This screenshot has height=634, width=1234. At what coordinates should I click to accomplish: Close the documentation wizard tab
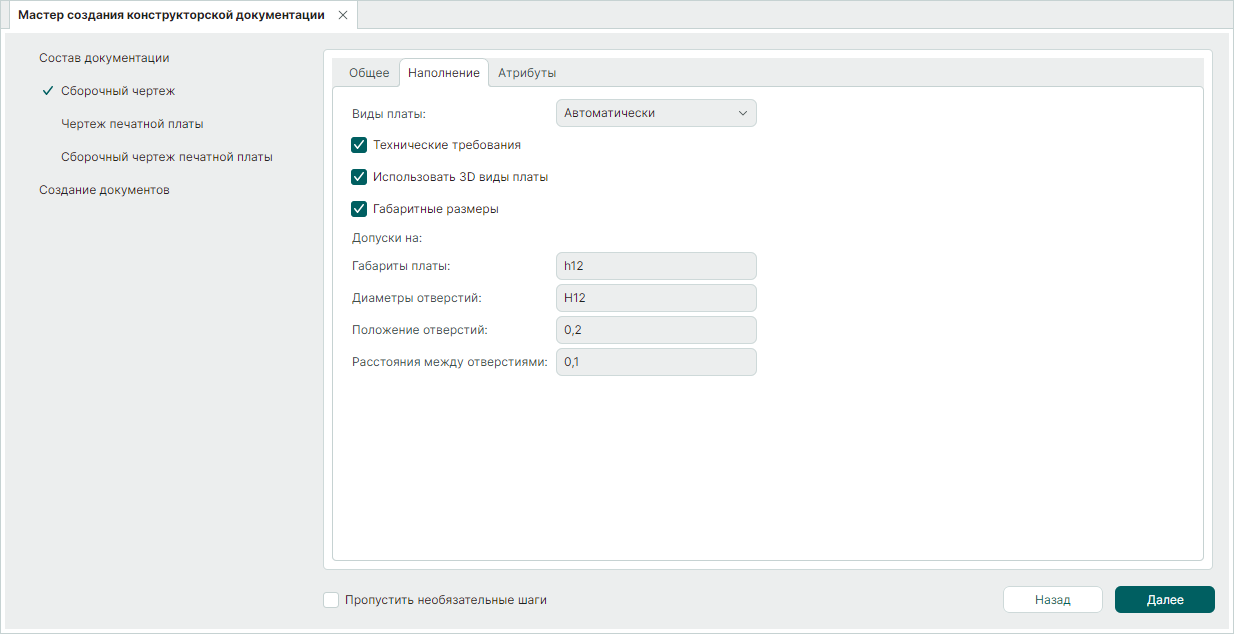tap(343, 15)
